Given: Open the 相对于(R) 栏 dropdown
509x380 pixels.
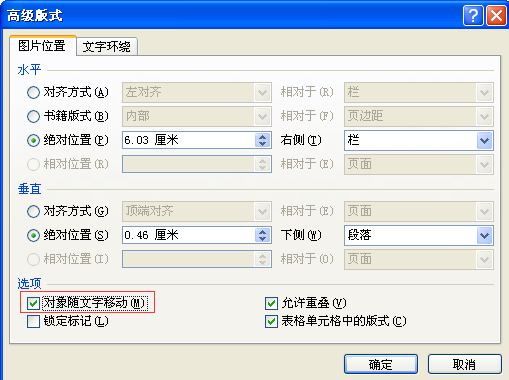Looking at the screenshot, I should [484, 92].
